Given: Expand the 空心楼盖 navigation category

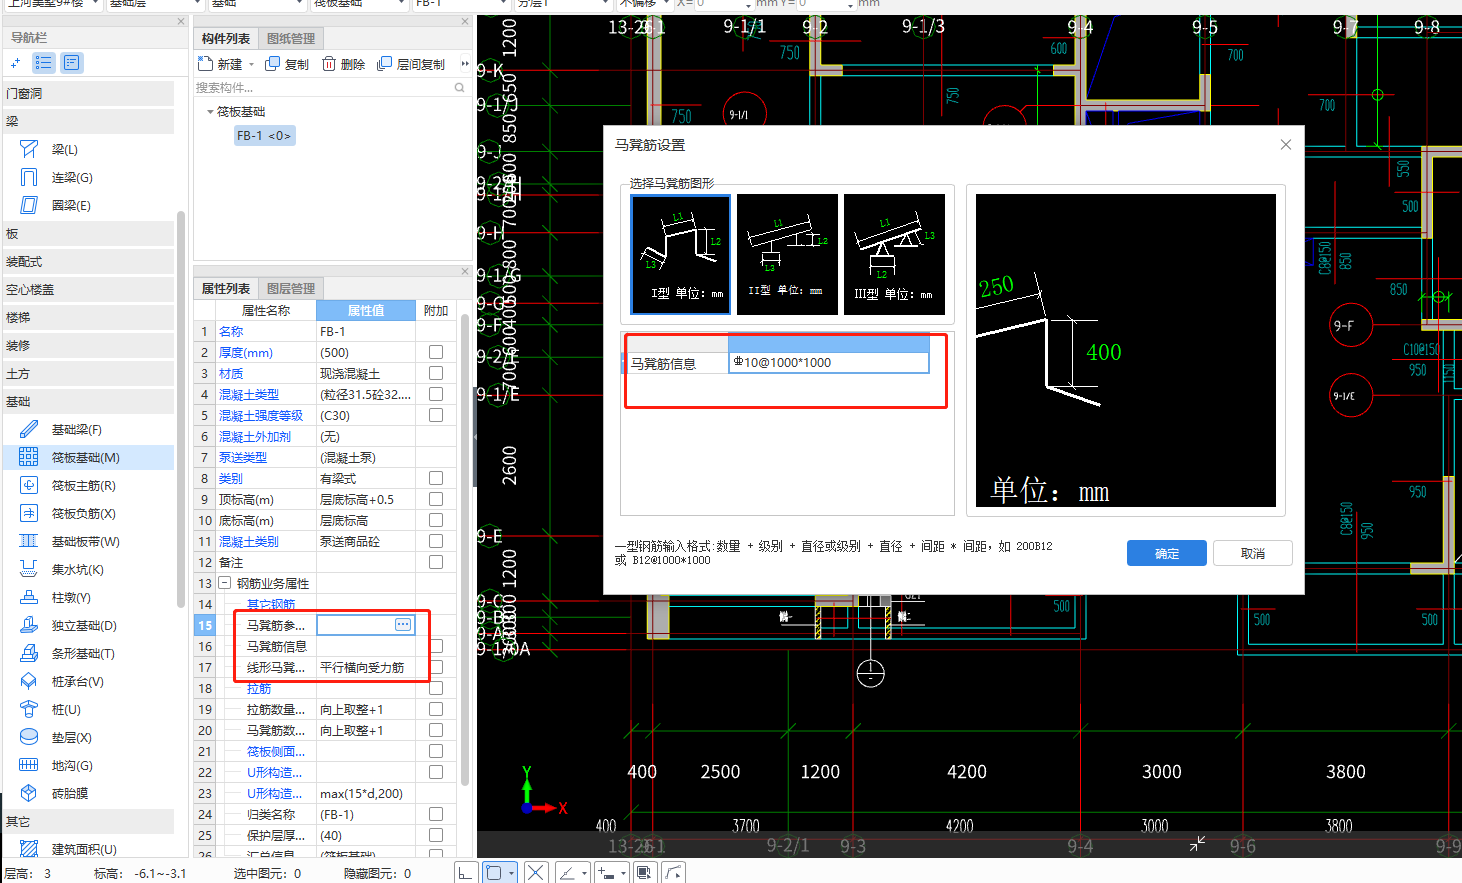Looking at the screenshot, I should [x=89, y=289].
